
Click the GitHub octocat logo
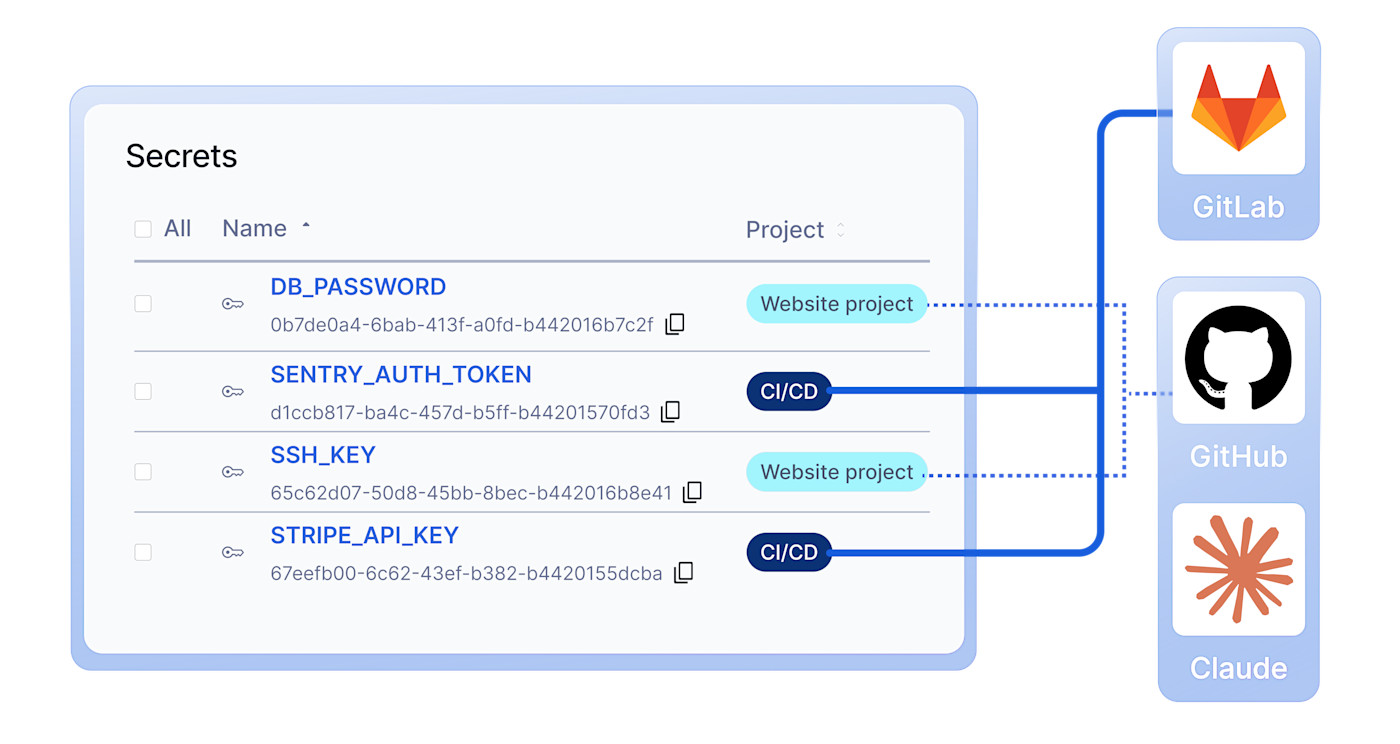tap(1238, 358)
